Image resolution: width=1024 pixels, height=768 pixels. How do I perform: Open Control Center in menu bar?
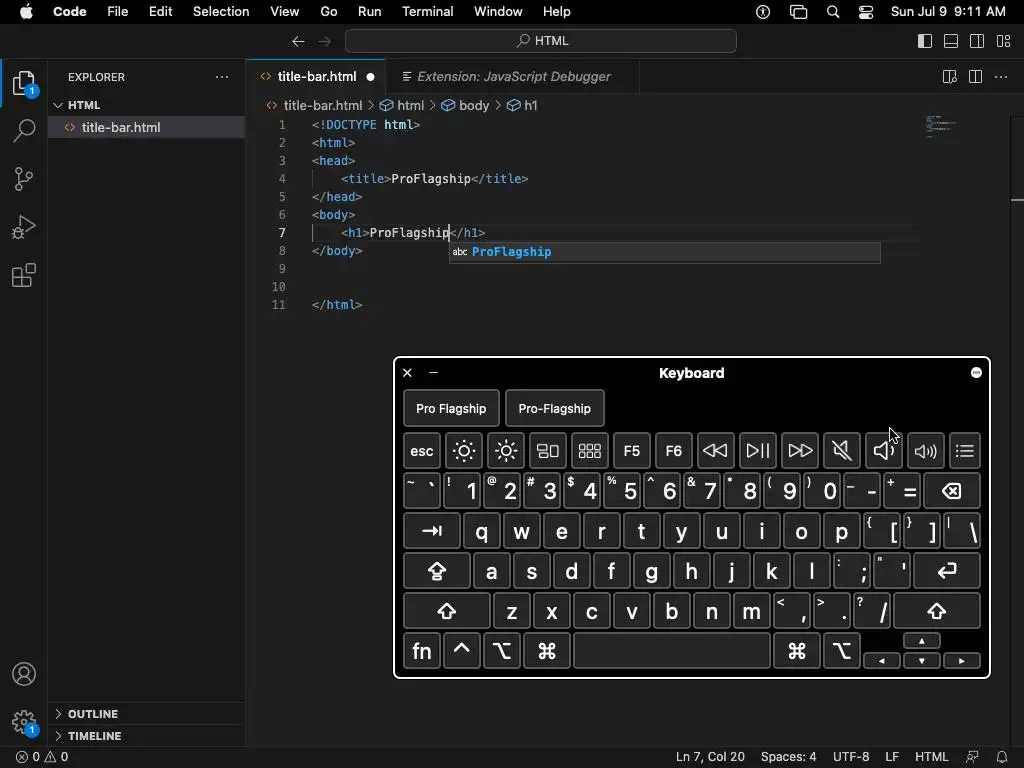tap(866, 12)
